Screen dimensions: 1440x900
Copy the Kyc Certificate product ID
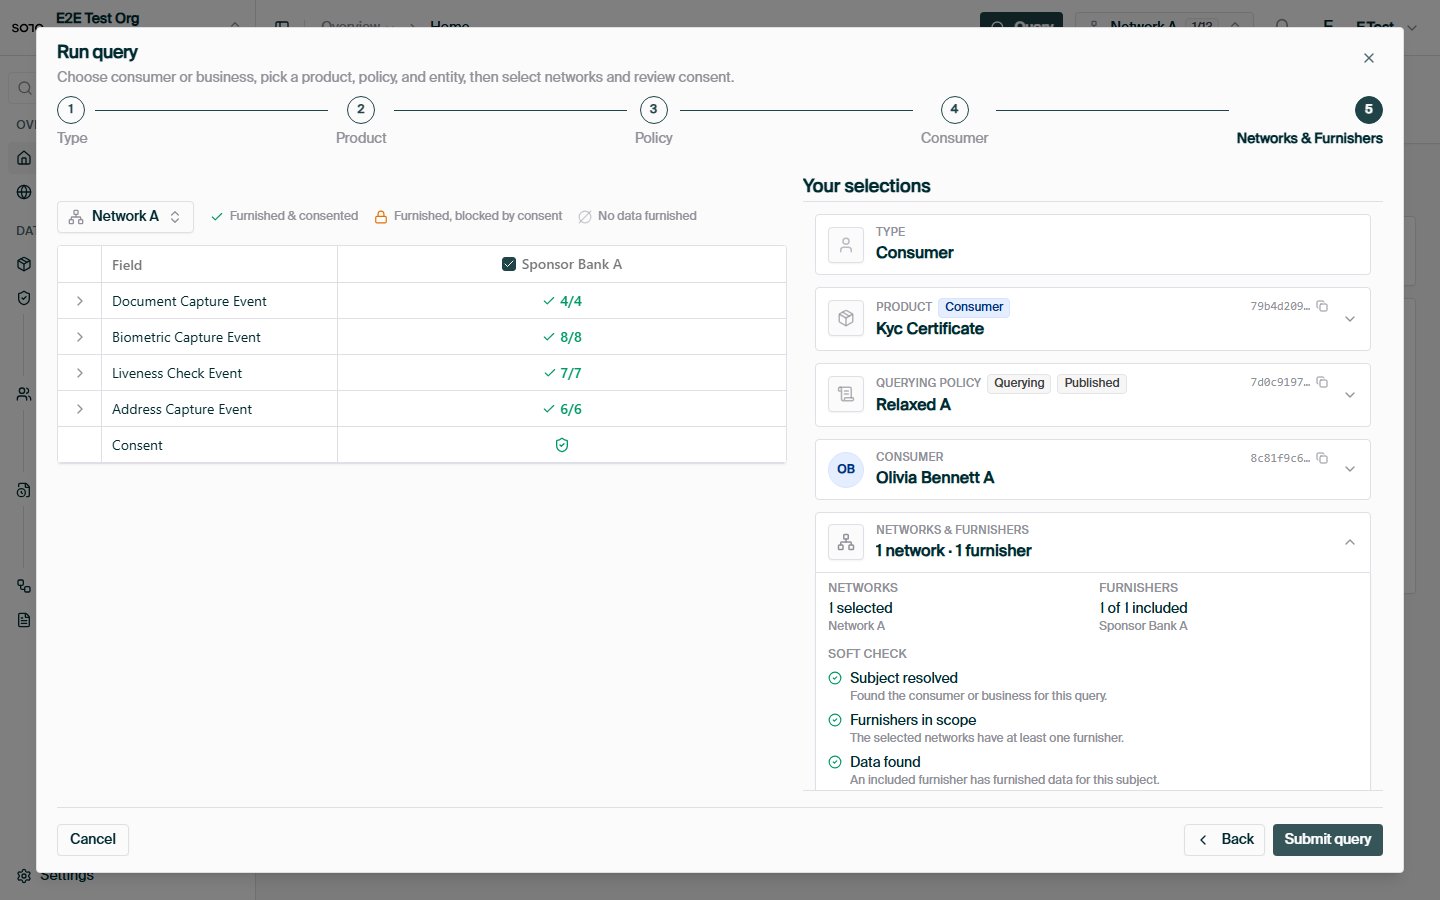pos(1322,306)
